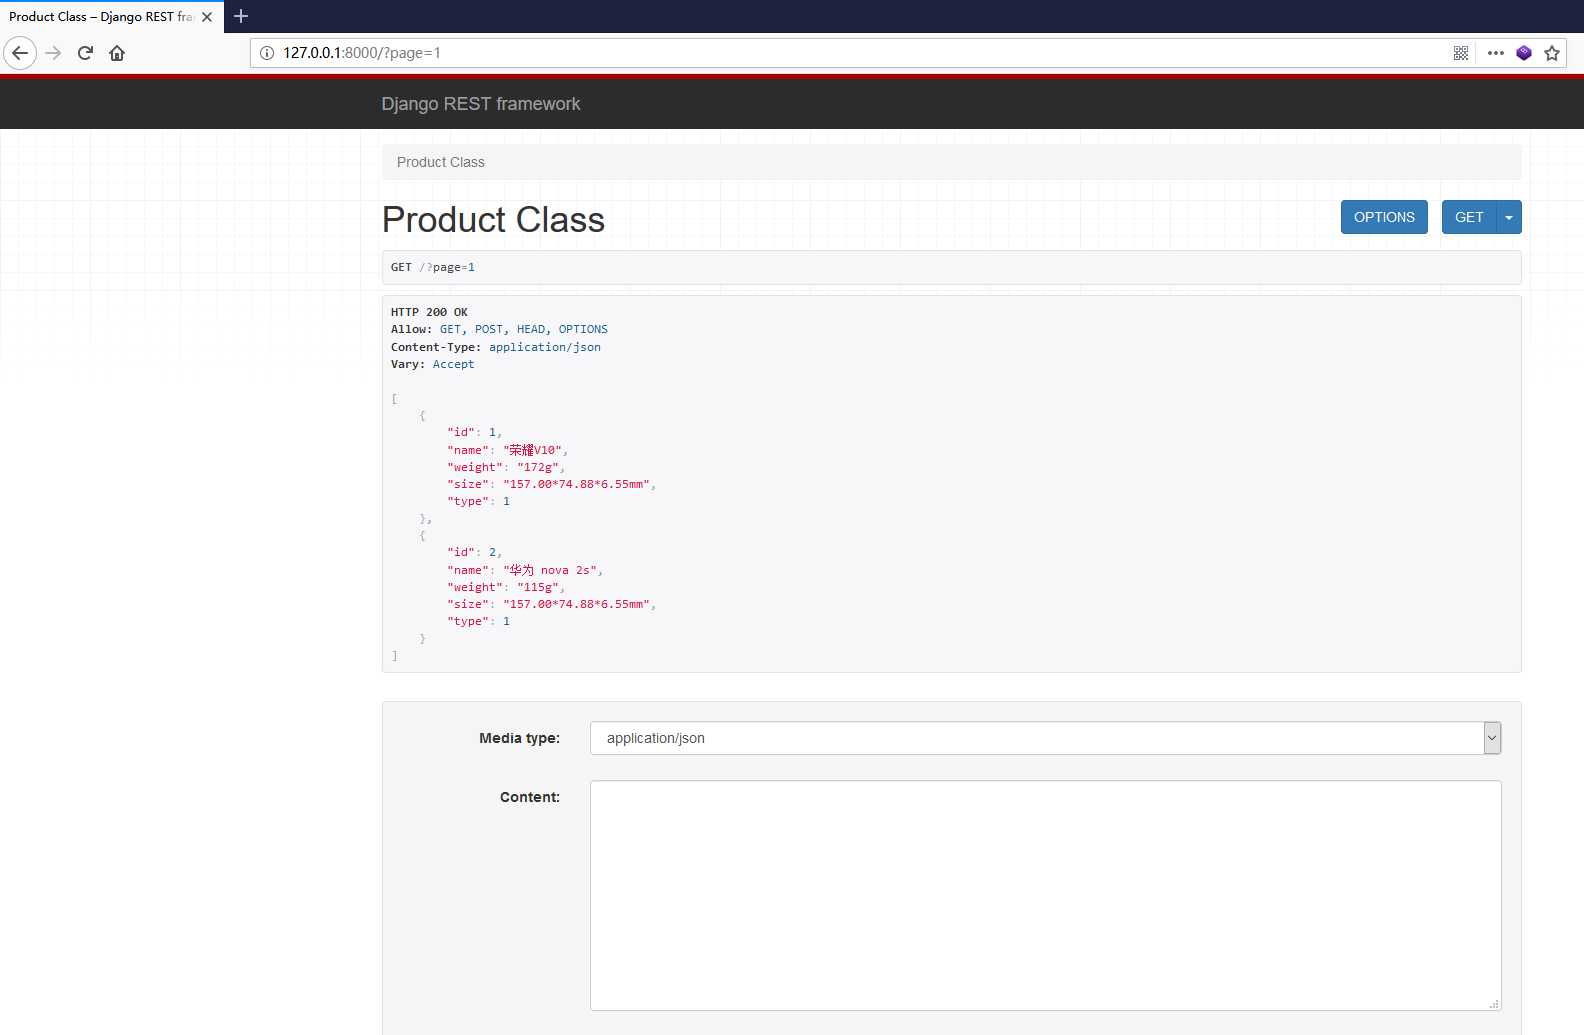Expand the GET format dropdown arrow

[1509, 217]
